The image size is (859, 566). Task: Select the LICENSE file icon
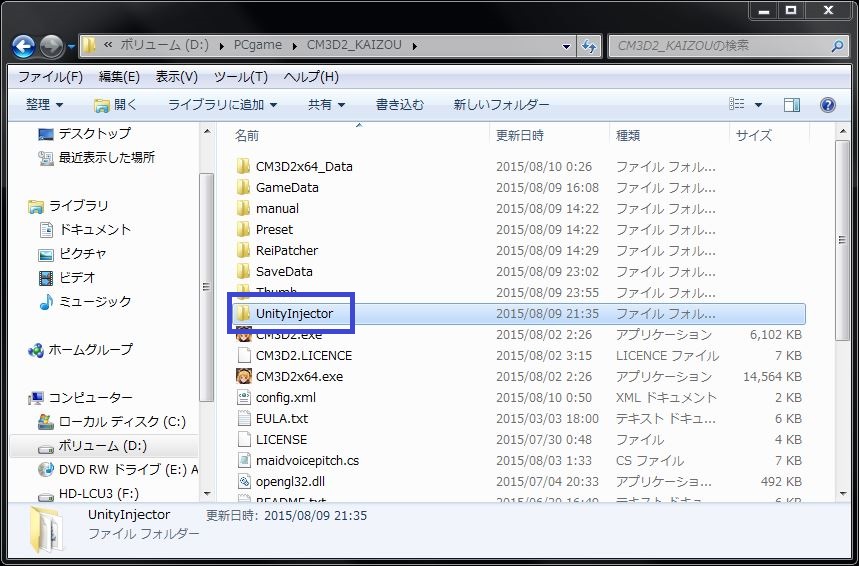(x=243, y=439)
